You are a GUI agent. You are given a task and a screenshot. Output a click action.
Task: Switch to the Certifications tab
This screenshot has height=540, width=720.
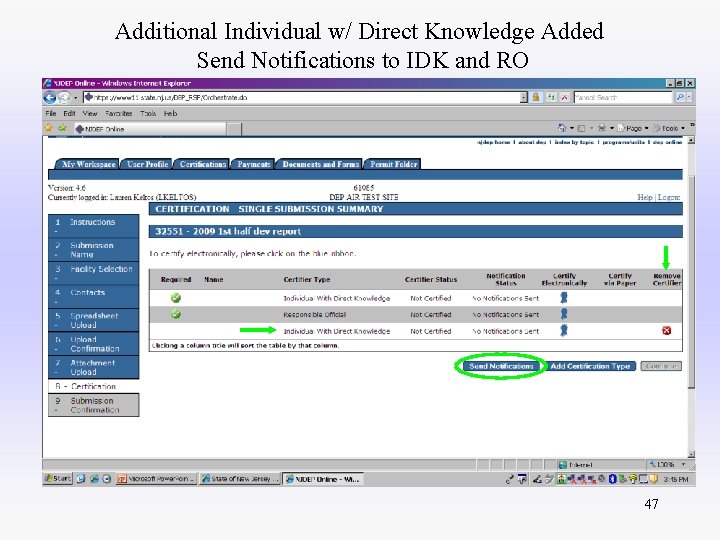pos(202,164)
